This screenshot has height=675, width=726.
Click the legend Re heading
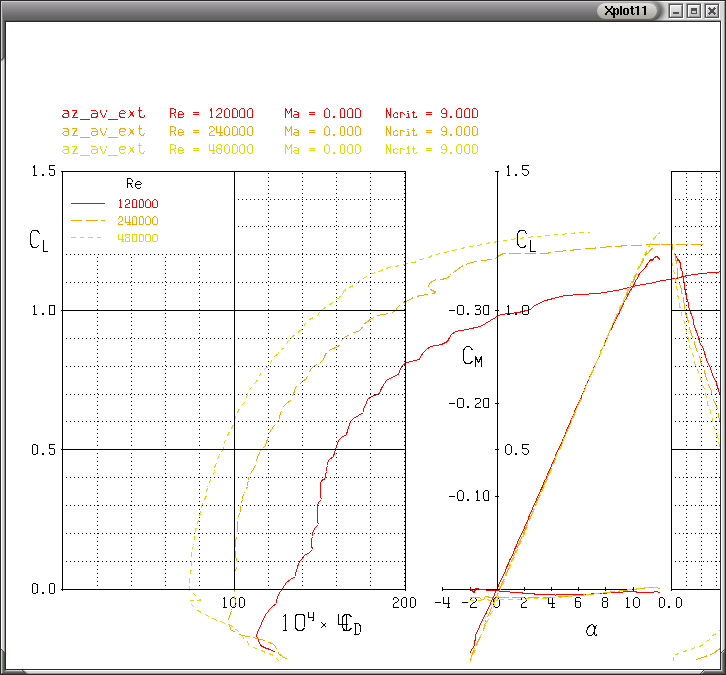click(x=134, y=184)
